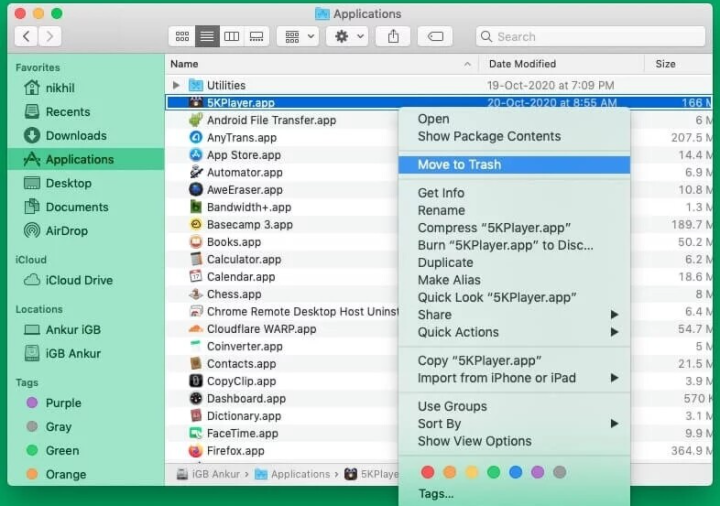This screenshot has width=721, height=506.
Task: Apply the orange tag color dot in menu
Action: point(450,472)
